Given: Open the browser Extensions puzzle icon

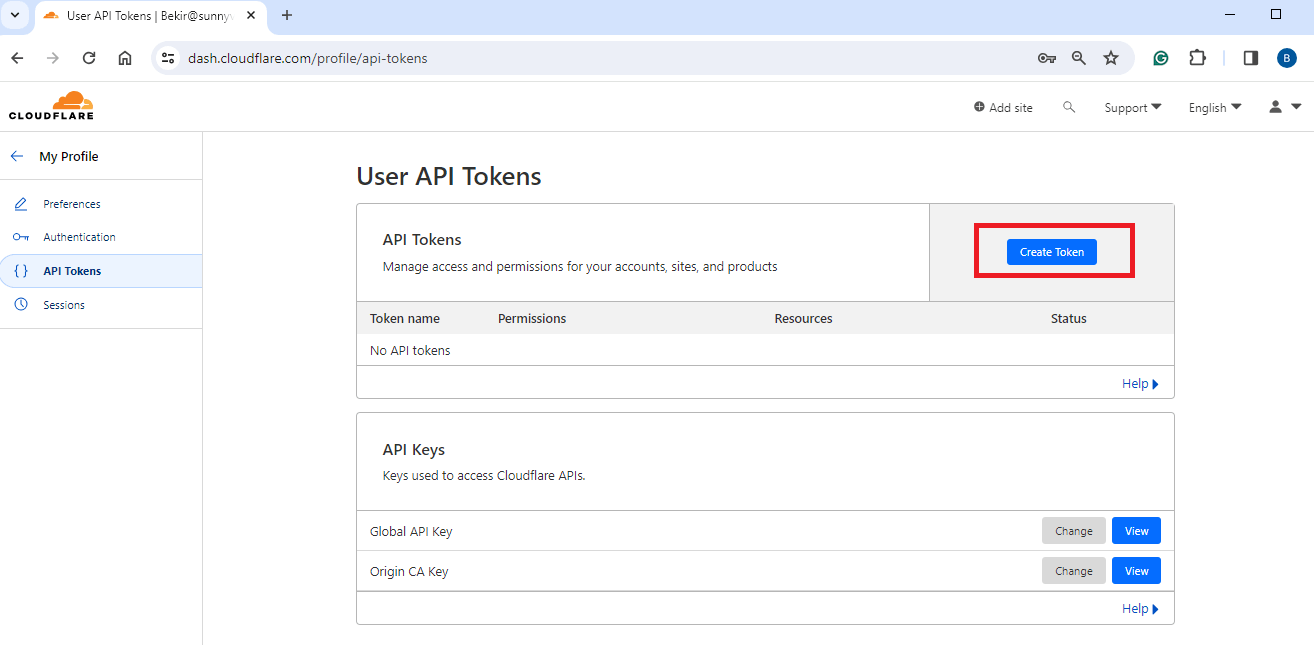Looking at the screenshot, I should pos(1197,58).
